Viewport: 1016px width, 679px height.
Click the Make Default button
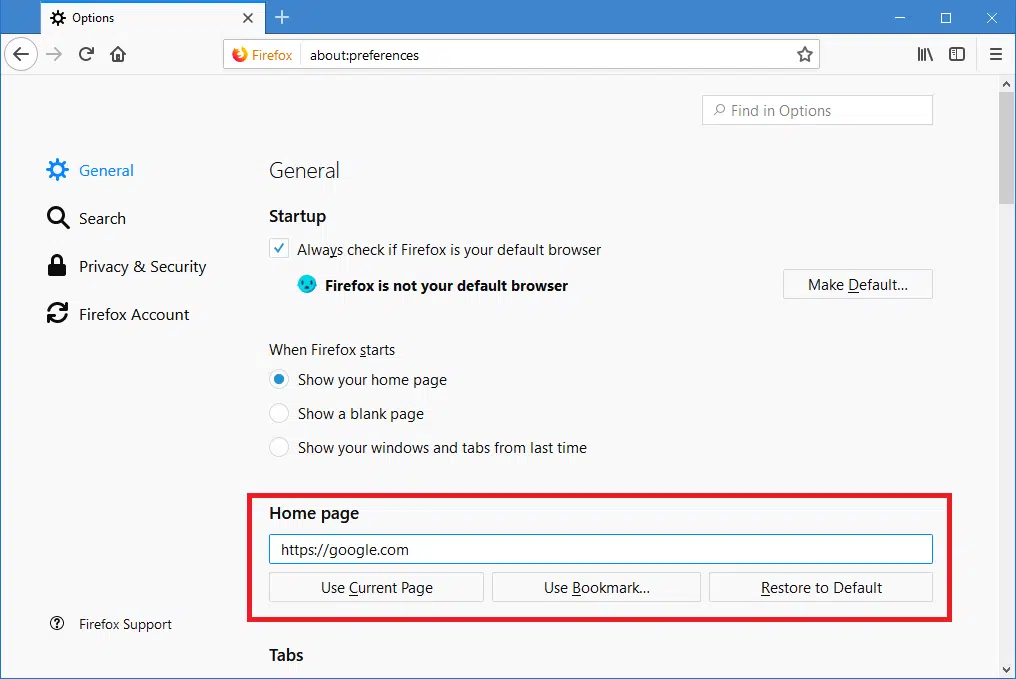click(x=857, y=284)
